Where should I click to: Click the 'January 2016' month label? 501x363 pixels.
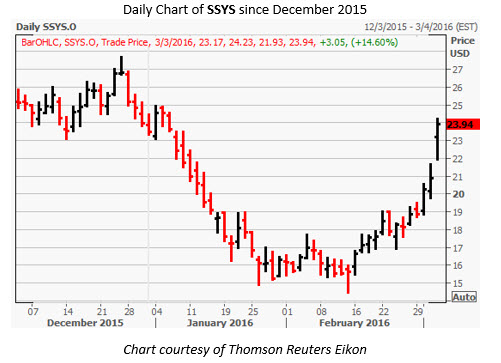click(x=220, y=323)
